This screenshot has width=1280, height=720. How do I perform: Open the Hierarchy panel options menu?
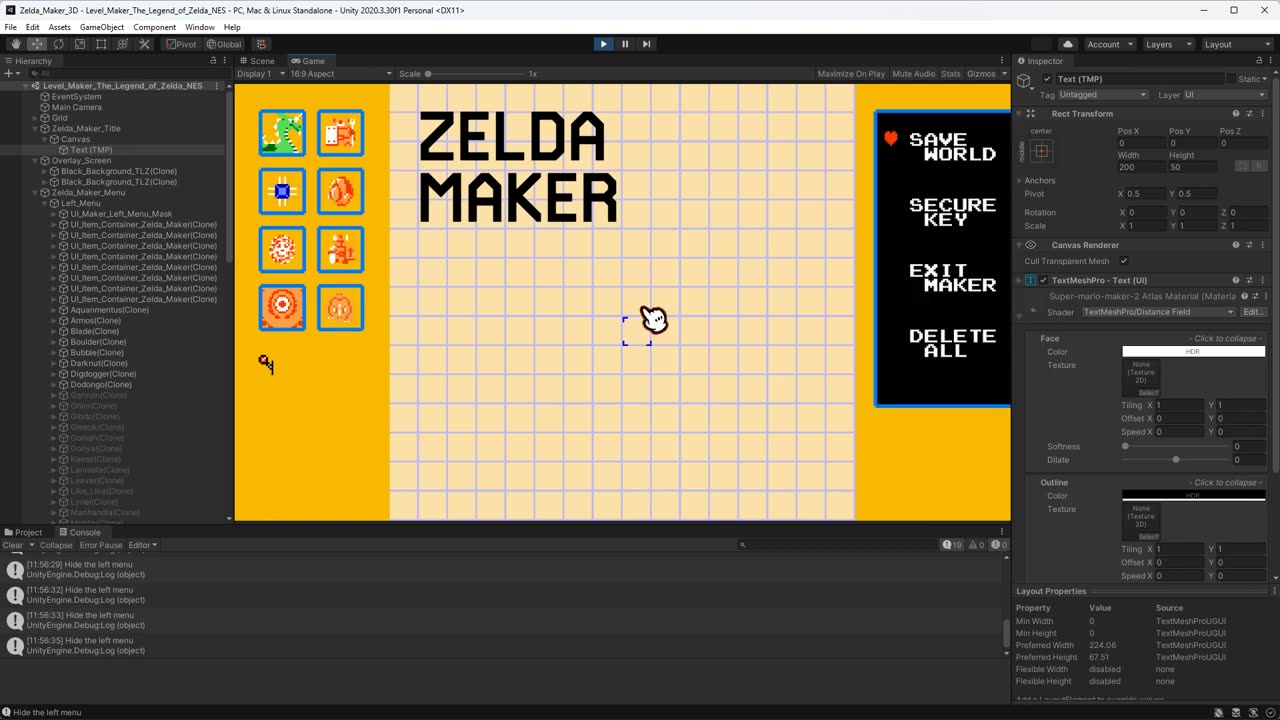tap(225, 61)
